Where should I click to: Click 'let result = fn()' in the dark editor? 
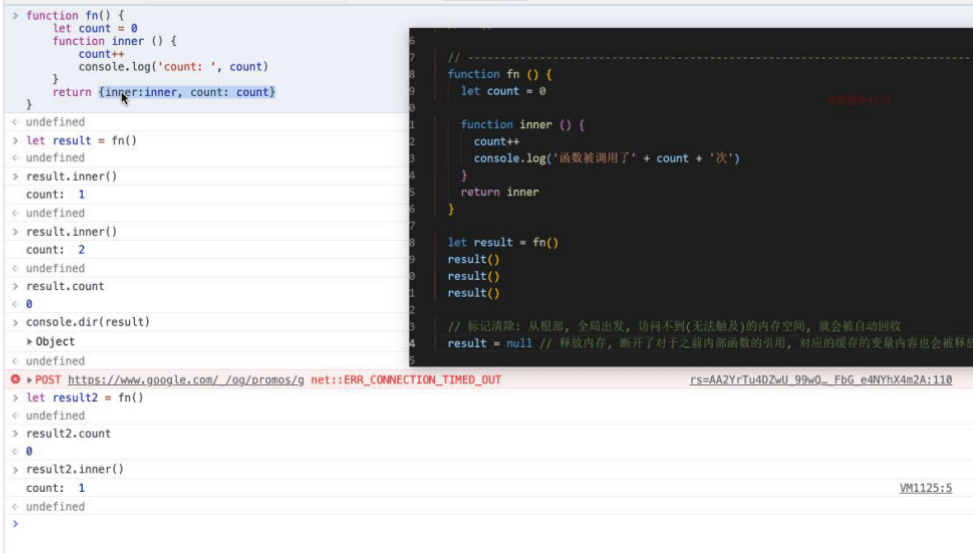click(x=503, y=242)
